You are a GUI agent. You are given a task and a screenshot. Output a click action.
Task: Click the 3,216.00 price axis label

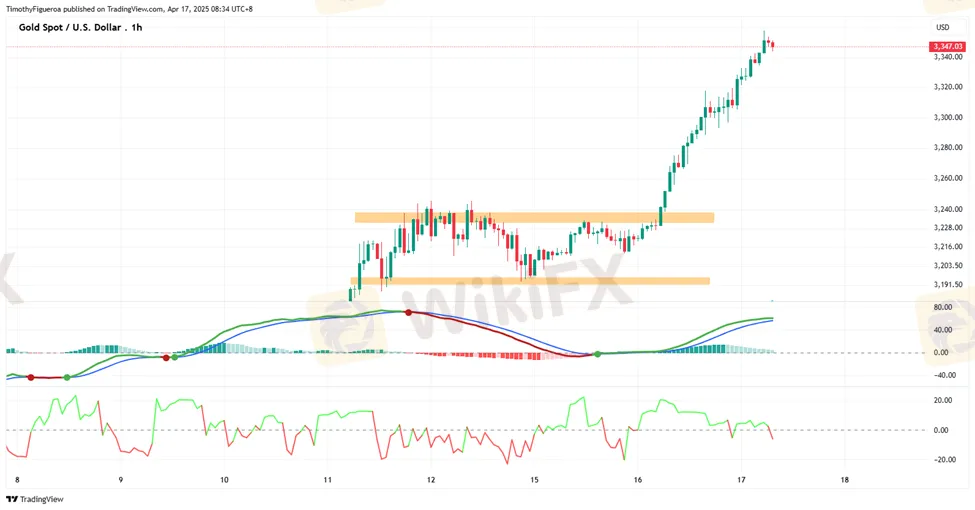pos(948,247)
